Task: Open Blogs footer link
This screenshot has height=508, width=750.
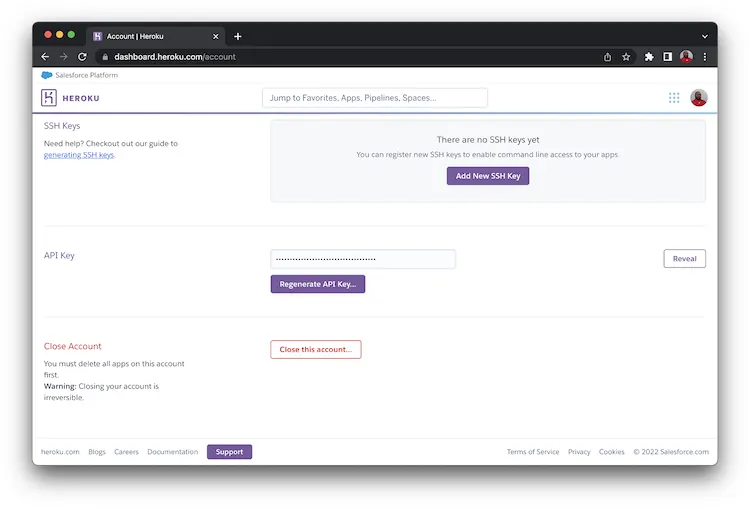Action: [97, 452]
